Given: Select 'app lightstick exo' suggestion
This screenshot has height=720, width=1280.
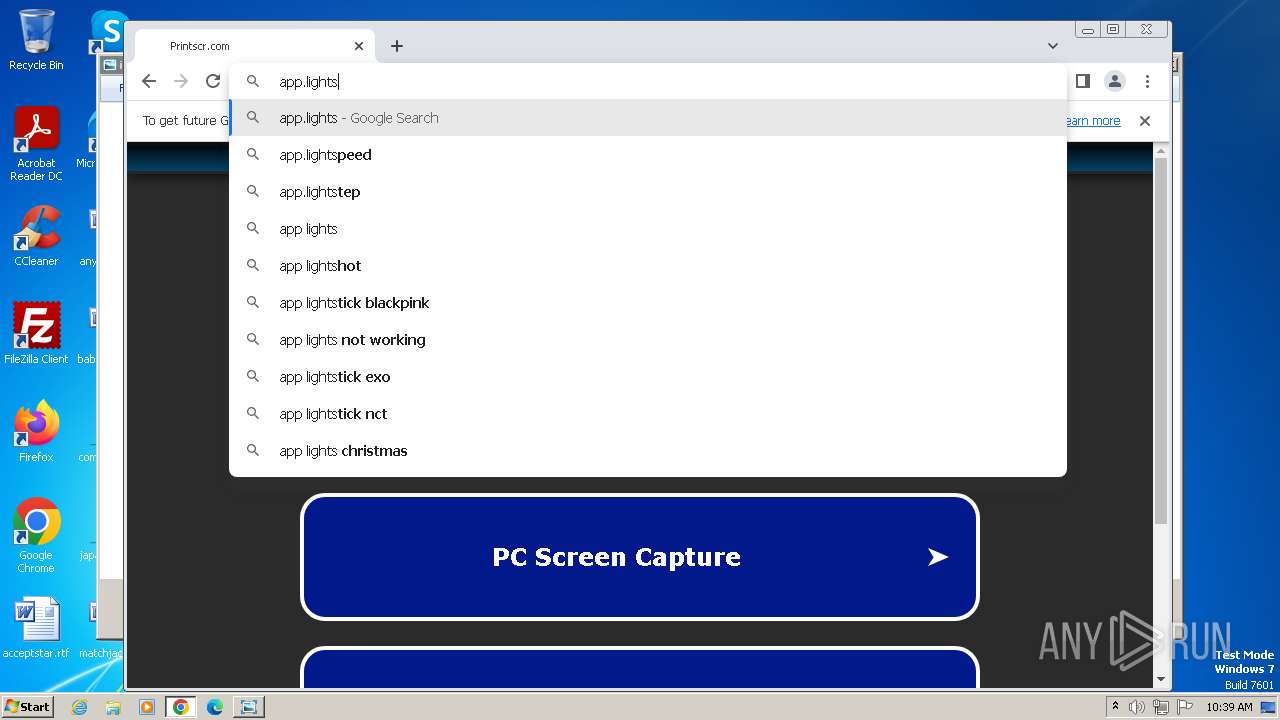Looking at the screenshot, I should tap(648, 377).
